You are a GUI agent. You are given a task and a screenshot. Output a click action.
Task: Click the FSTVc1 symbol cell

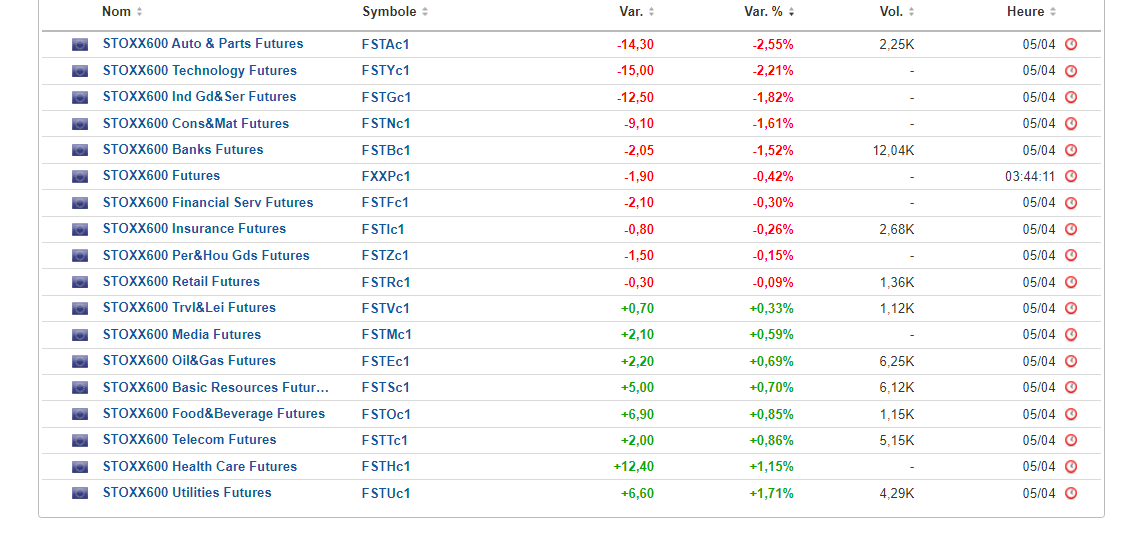tap(386, 308)
